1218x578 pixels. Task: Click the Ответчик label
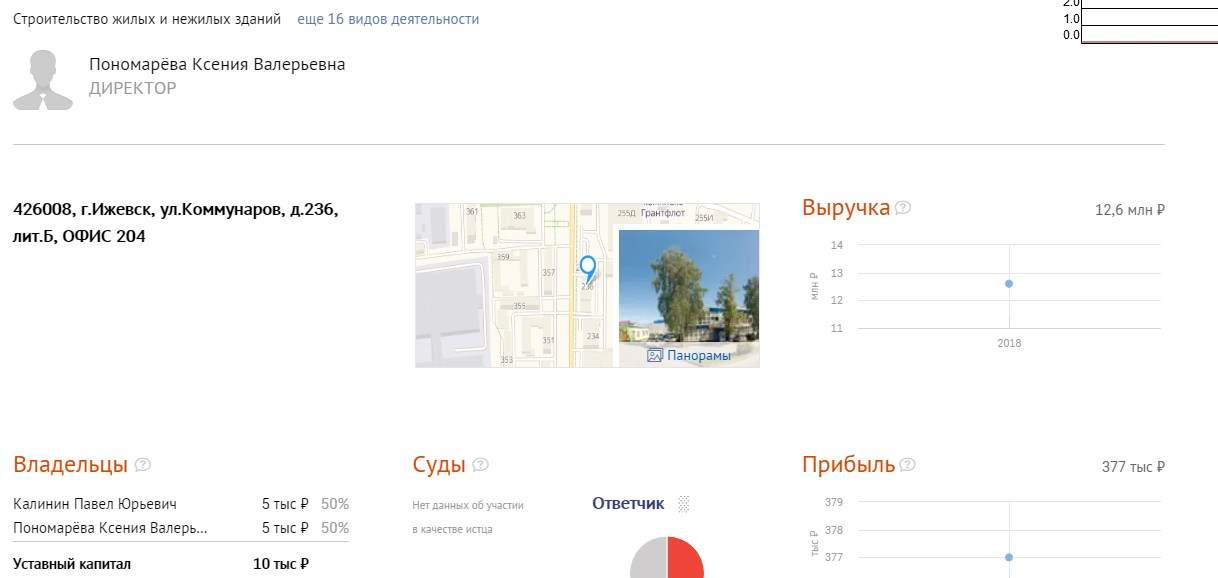coord(628,504)
